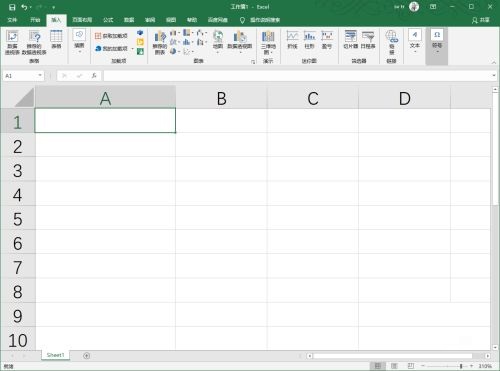Insert a Column sparkline (柱形)
This screenshot has height=371, width=500.
pos(310,40)
